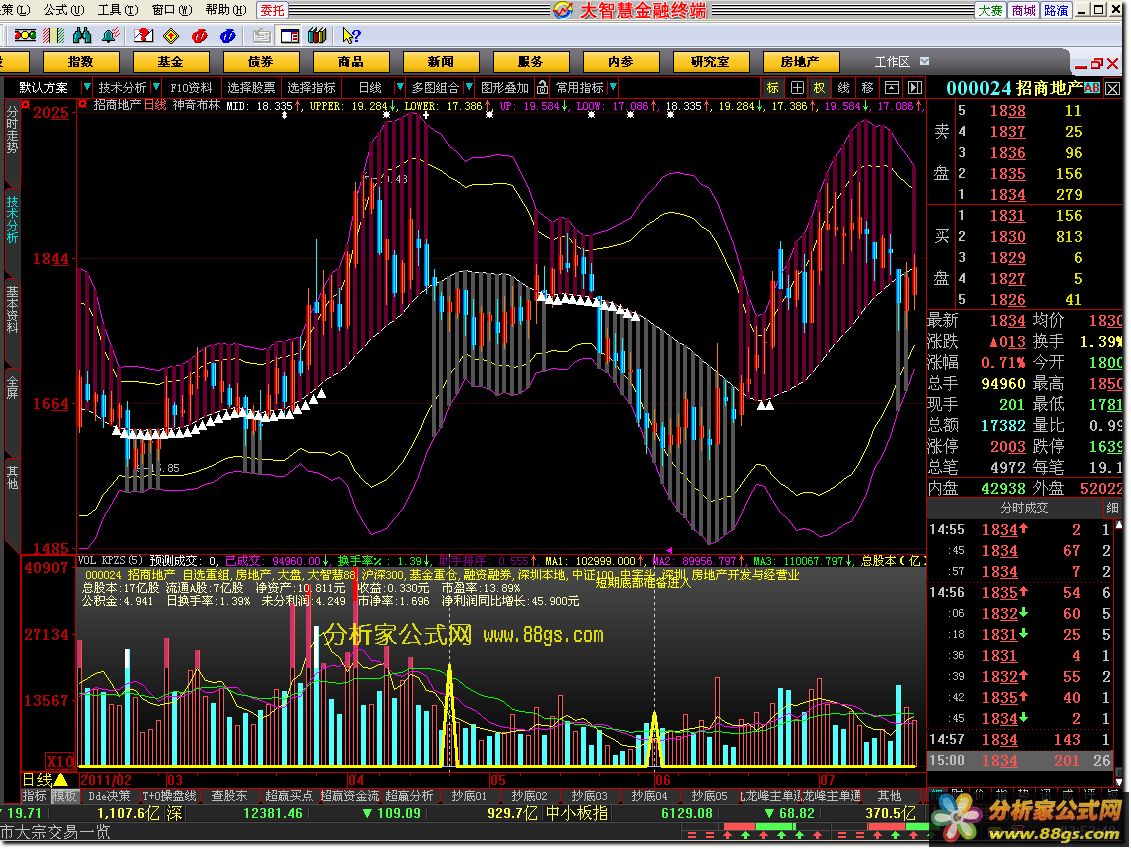Switch to the 基本资料 side tab
This screenshot has height=849, width=1131.
pos(12,309)
